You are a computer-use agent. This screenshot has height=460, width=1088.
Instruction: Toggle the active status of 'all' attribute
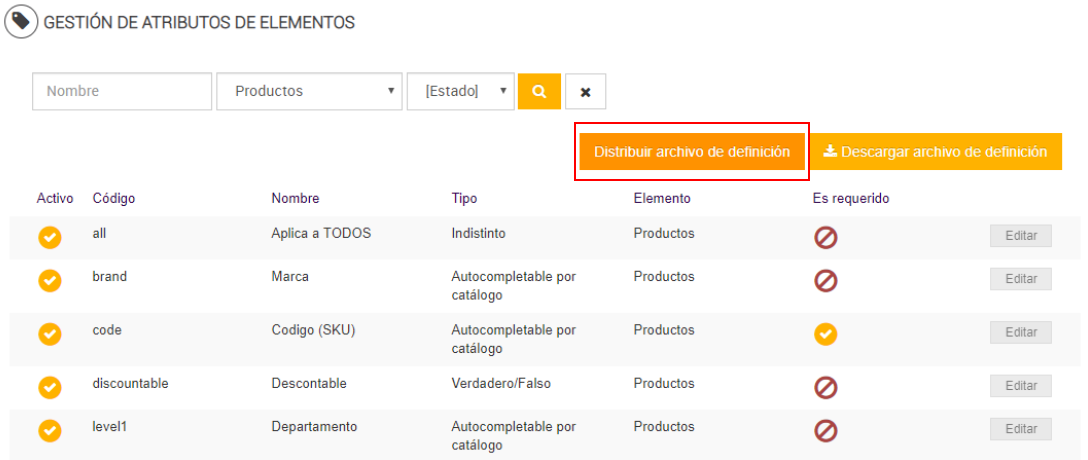[49, 237]
